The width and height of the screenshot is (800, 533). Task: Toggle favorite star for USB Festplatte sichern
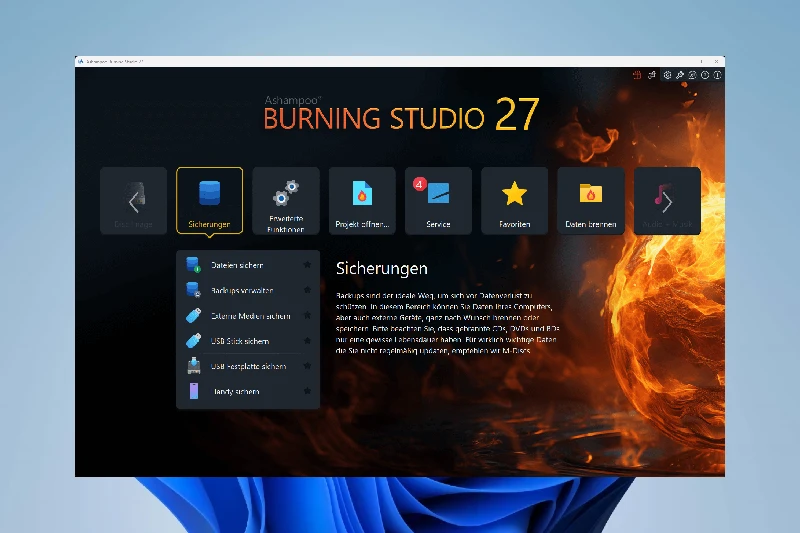(307, 366)
